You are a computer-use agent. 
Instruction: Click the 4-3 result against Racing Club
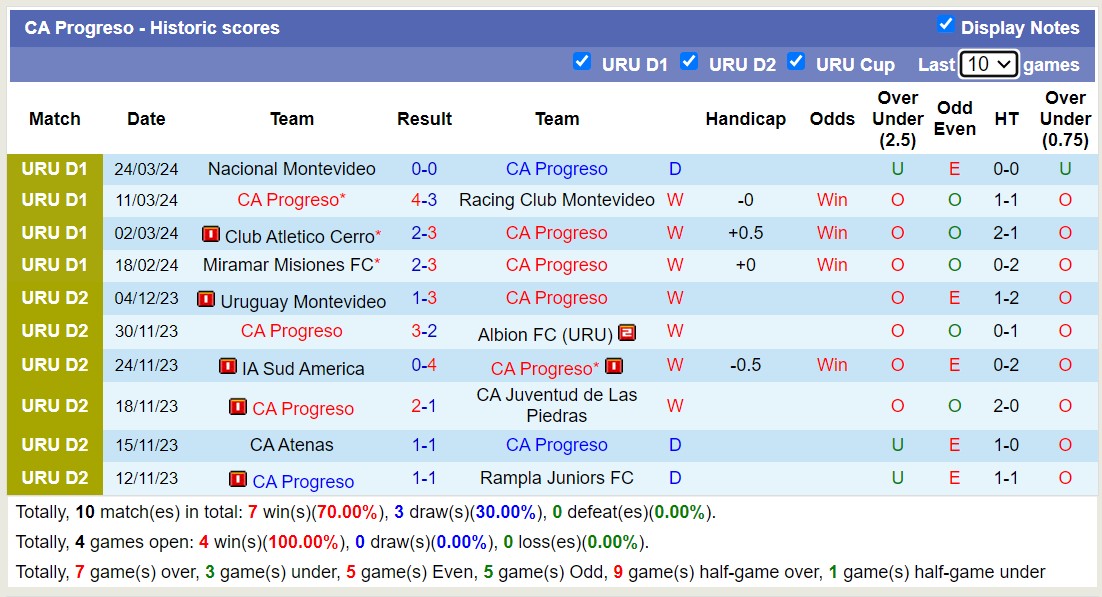424,200
